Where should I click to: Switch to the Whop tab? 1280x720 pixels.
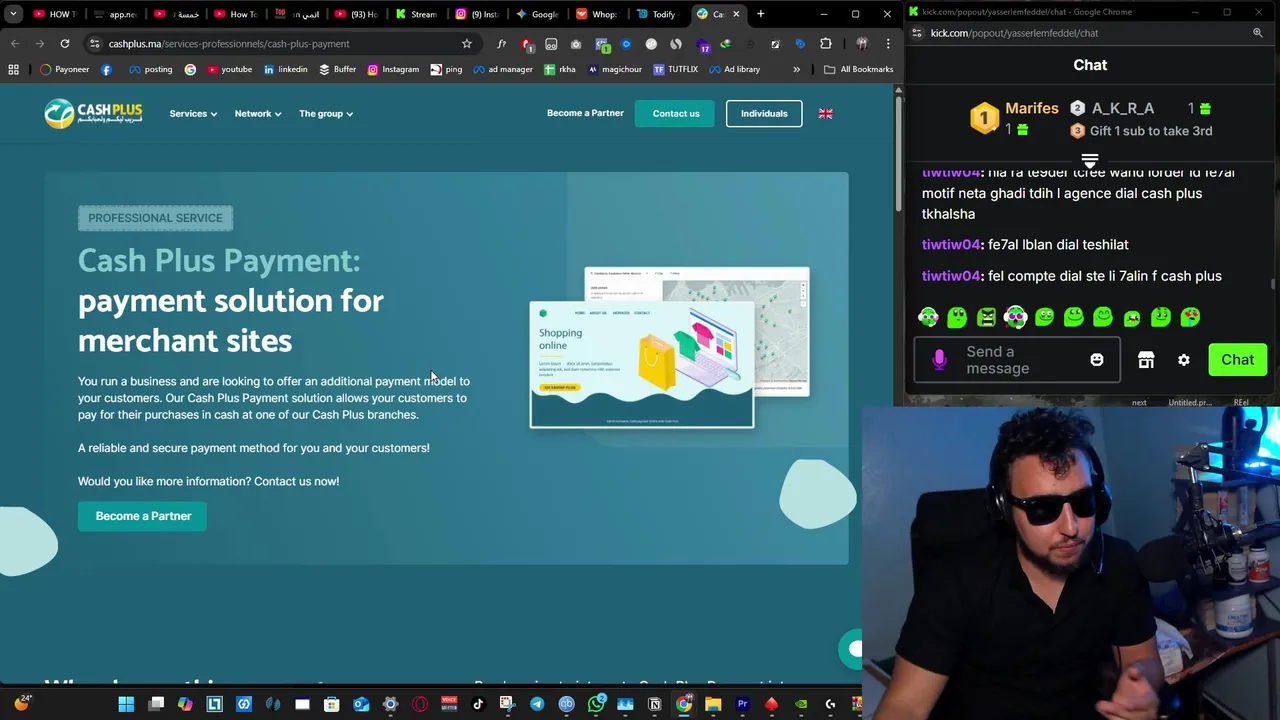tap(598, 14)
